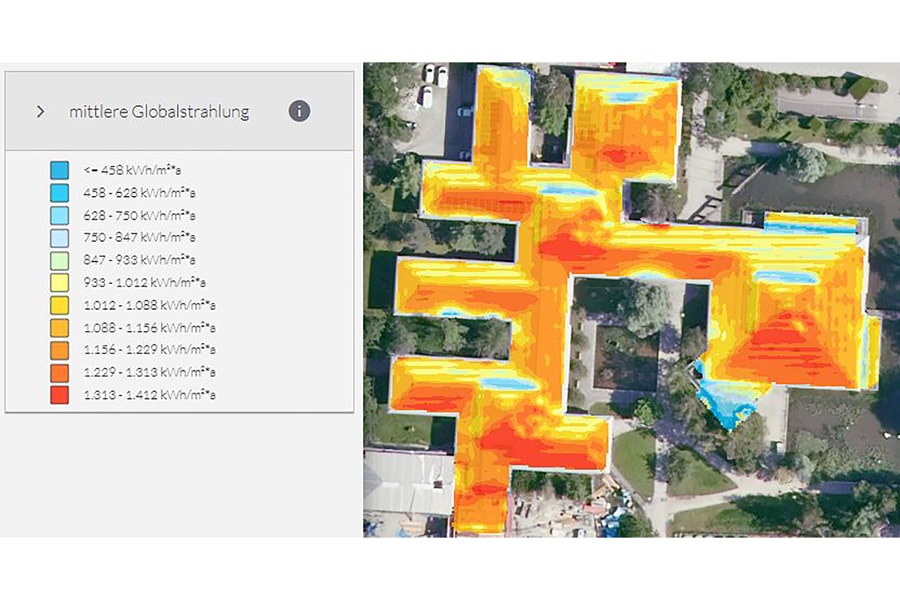
Task: Click the 'mittlere Globalstrahlung' layer title
Action: [x=159, y=111]
